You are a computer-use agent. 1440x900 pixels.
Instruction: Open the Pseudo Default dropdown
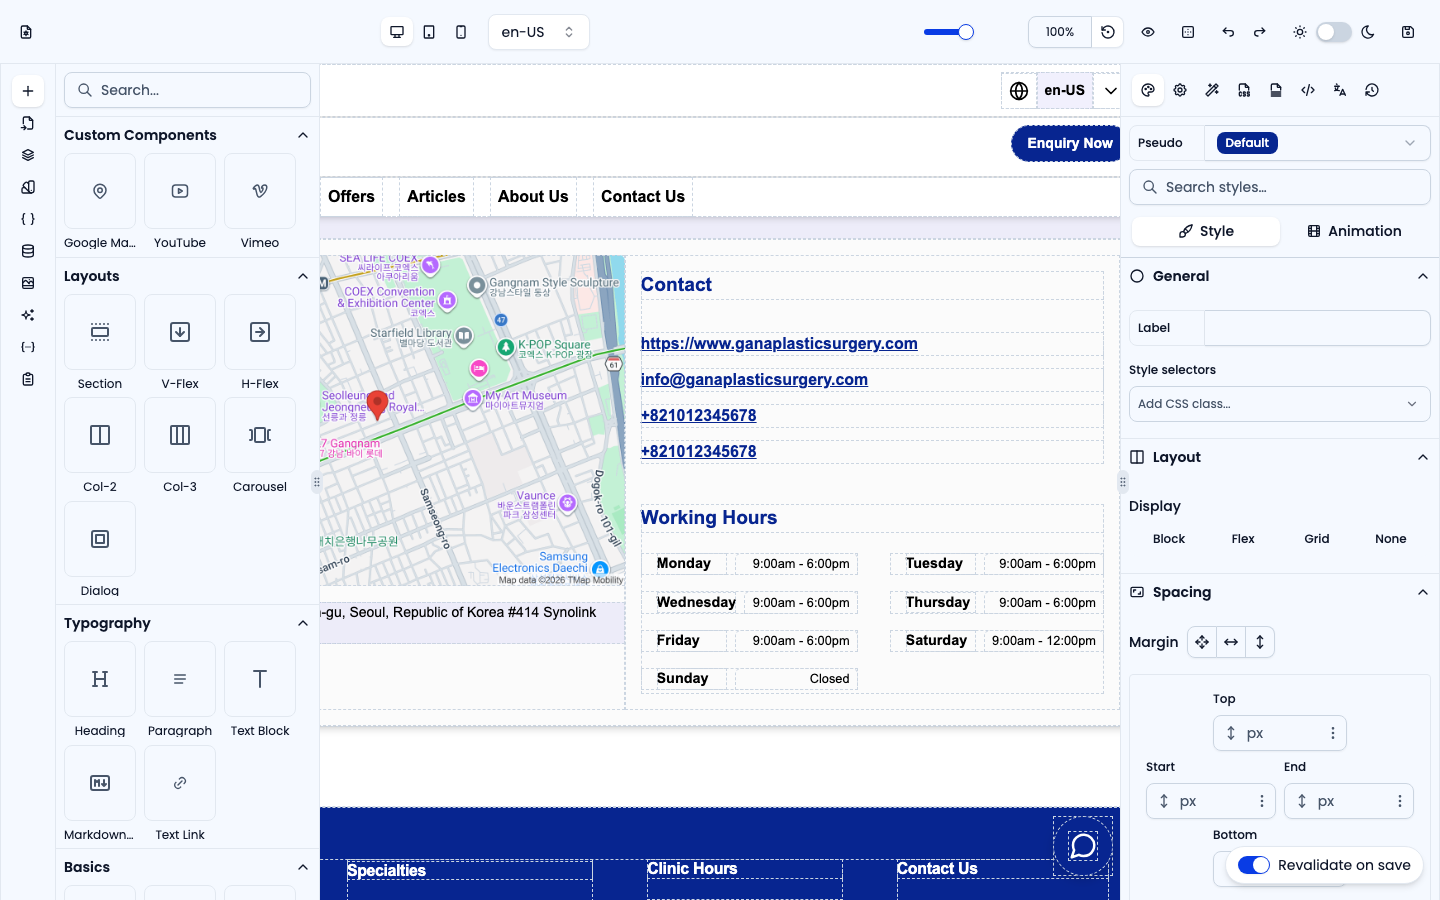tap(1317, 143)
